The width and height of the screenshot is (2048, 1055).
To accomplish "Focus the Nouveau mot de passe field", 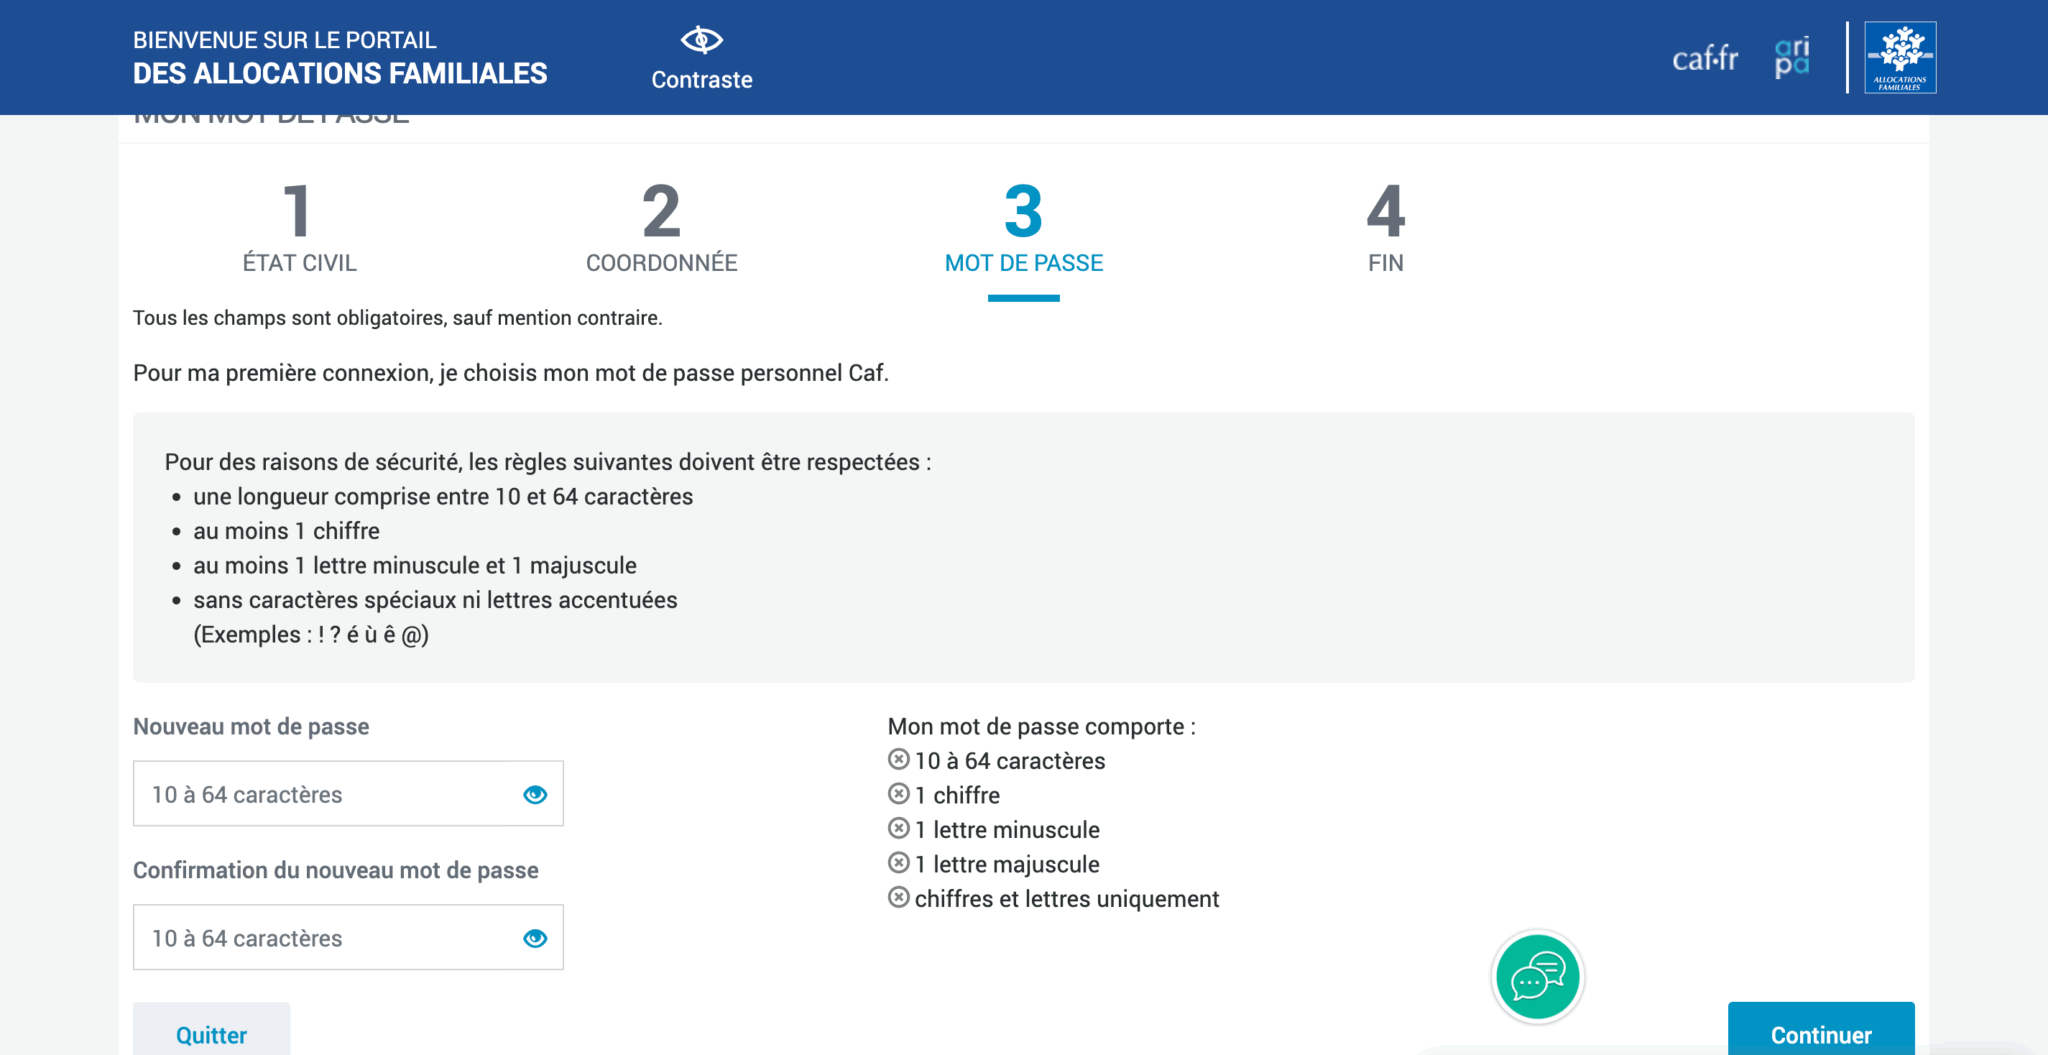I will tap(325, 794).
